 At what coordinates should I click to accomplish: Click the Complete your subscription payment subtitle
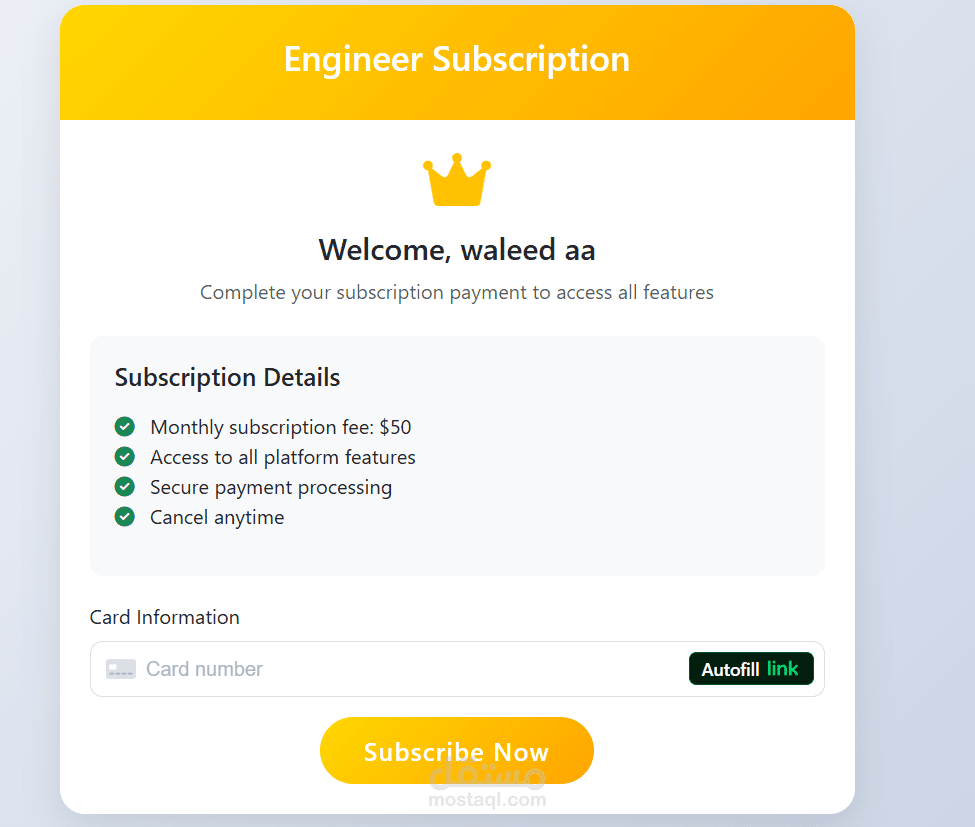pos(457,292)
